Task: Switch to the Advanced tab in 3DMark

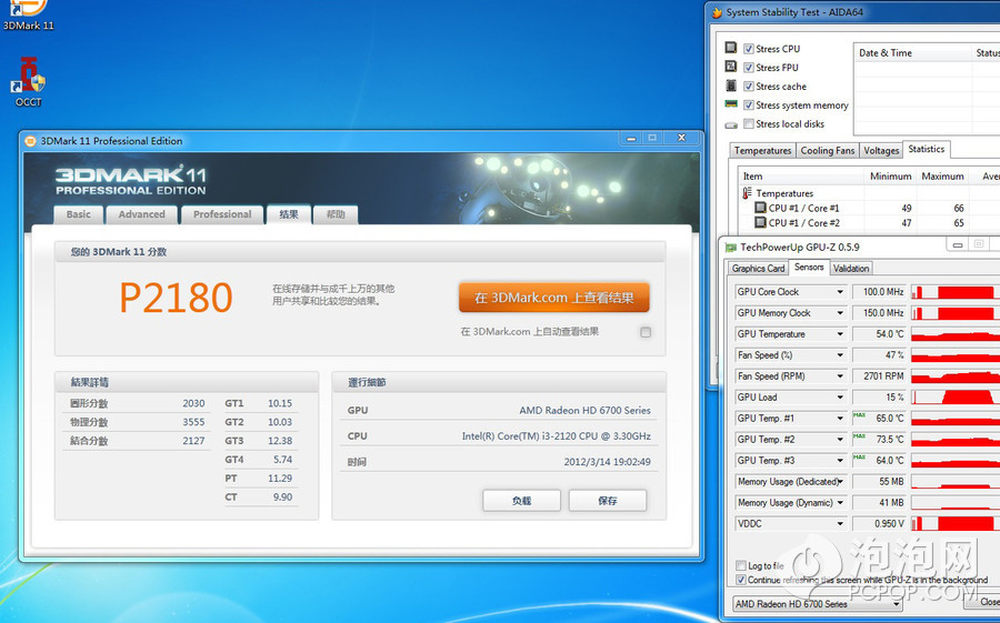Action: pos(142,214)
